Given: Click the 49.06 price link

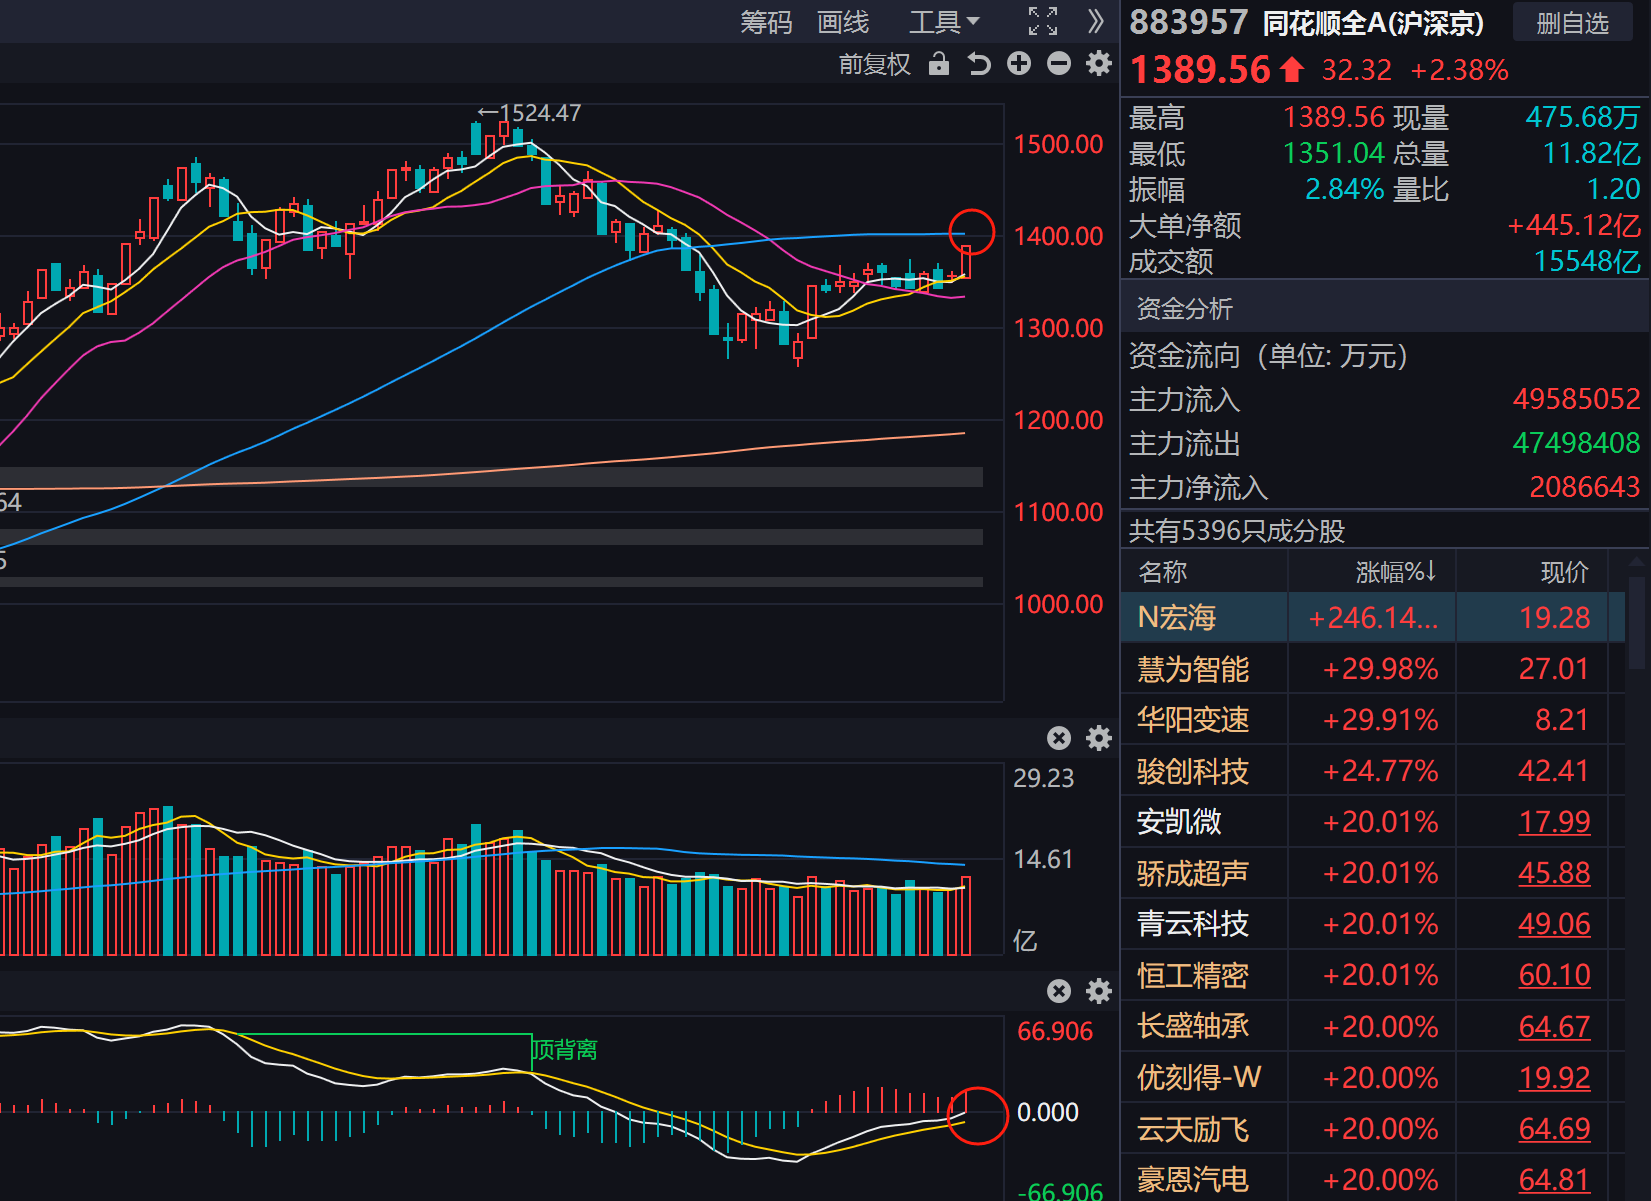Looking at the screenshot, I should pos(1554,924).
